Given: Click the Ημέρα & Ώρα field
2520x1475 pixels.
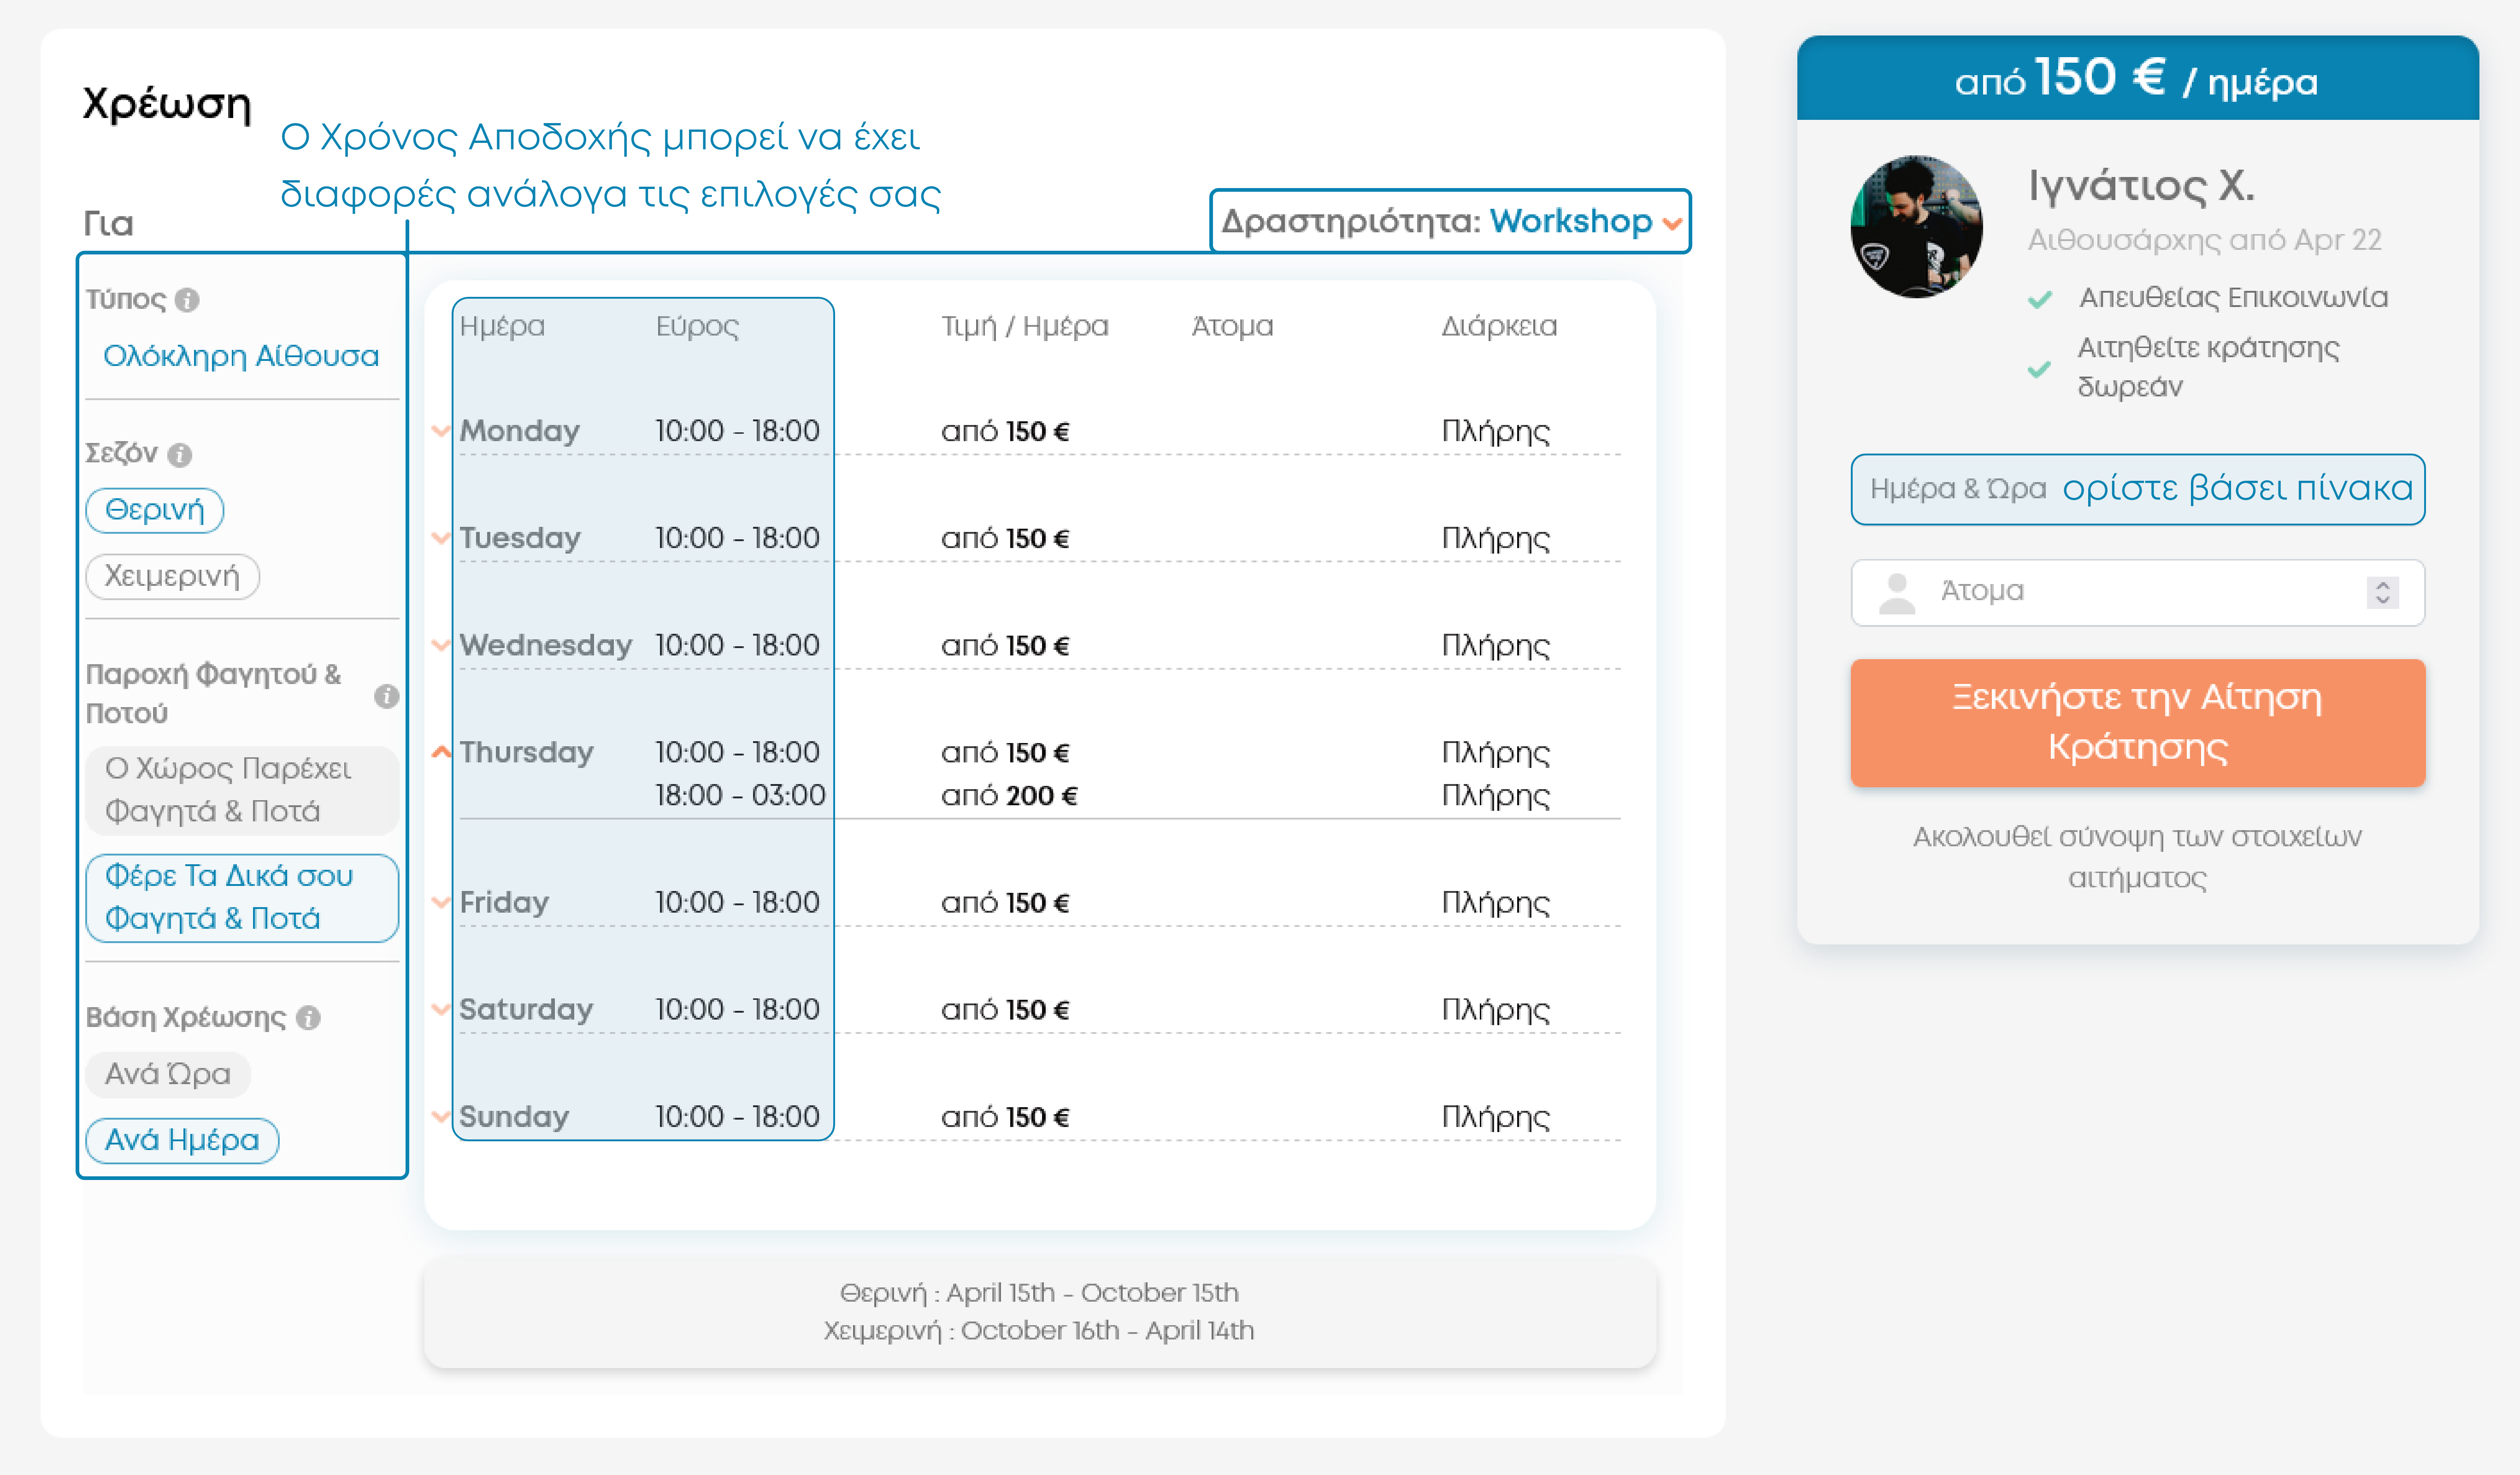Looking at the screenshot, I should pyautogui.click(x=2137, y=489).
